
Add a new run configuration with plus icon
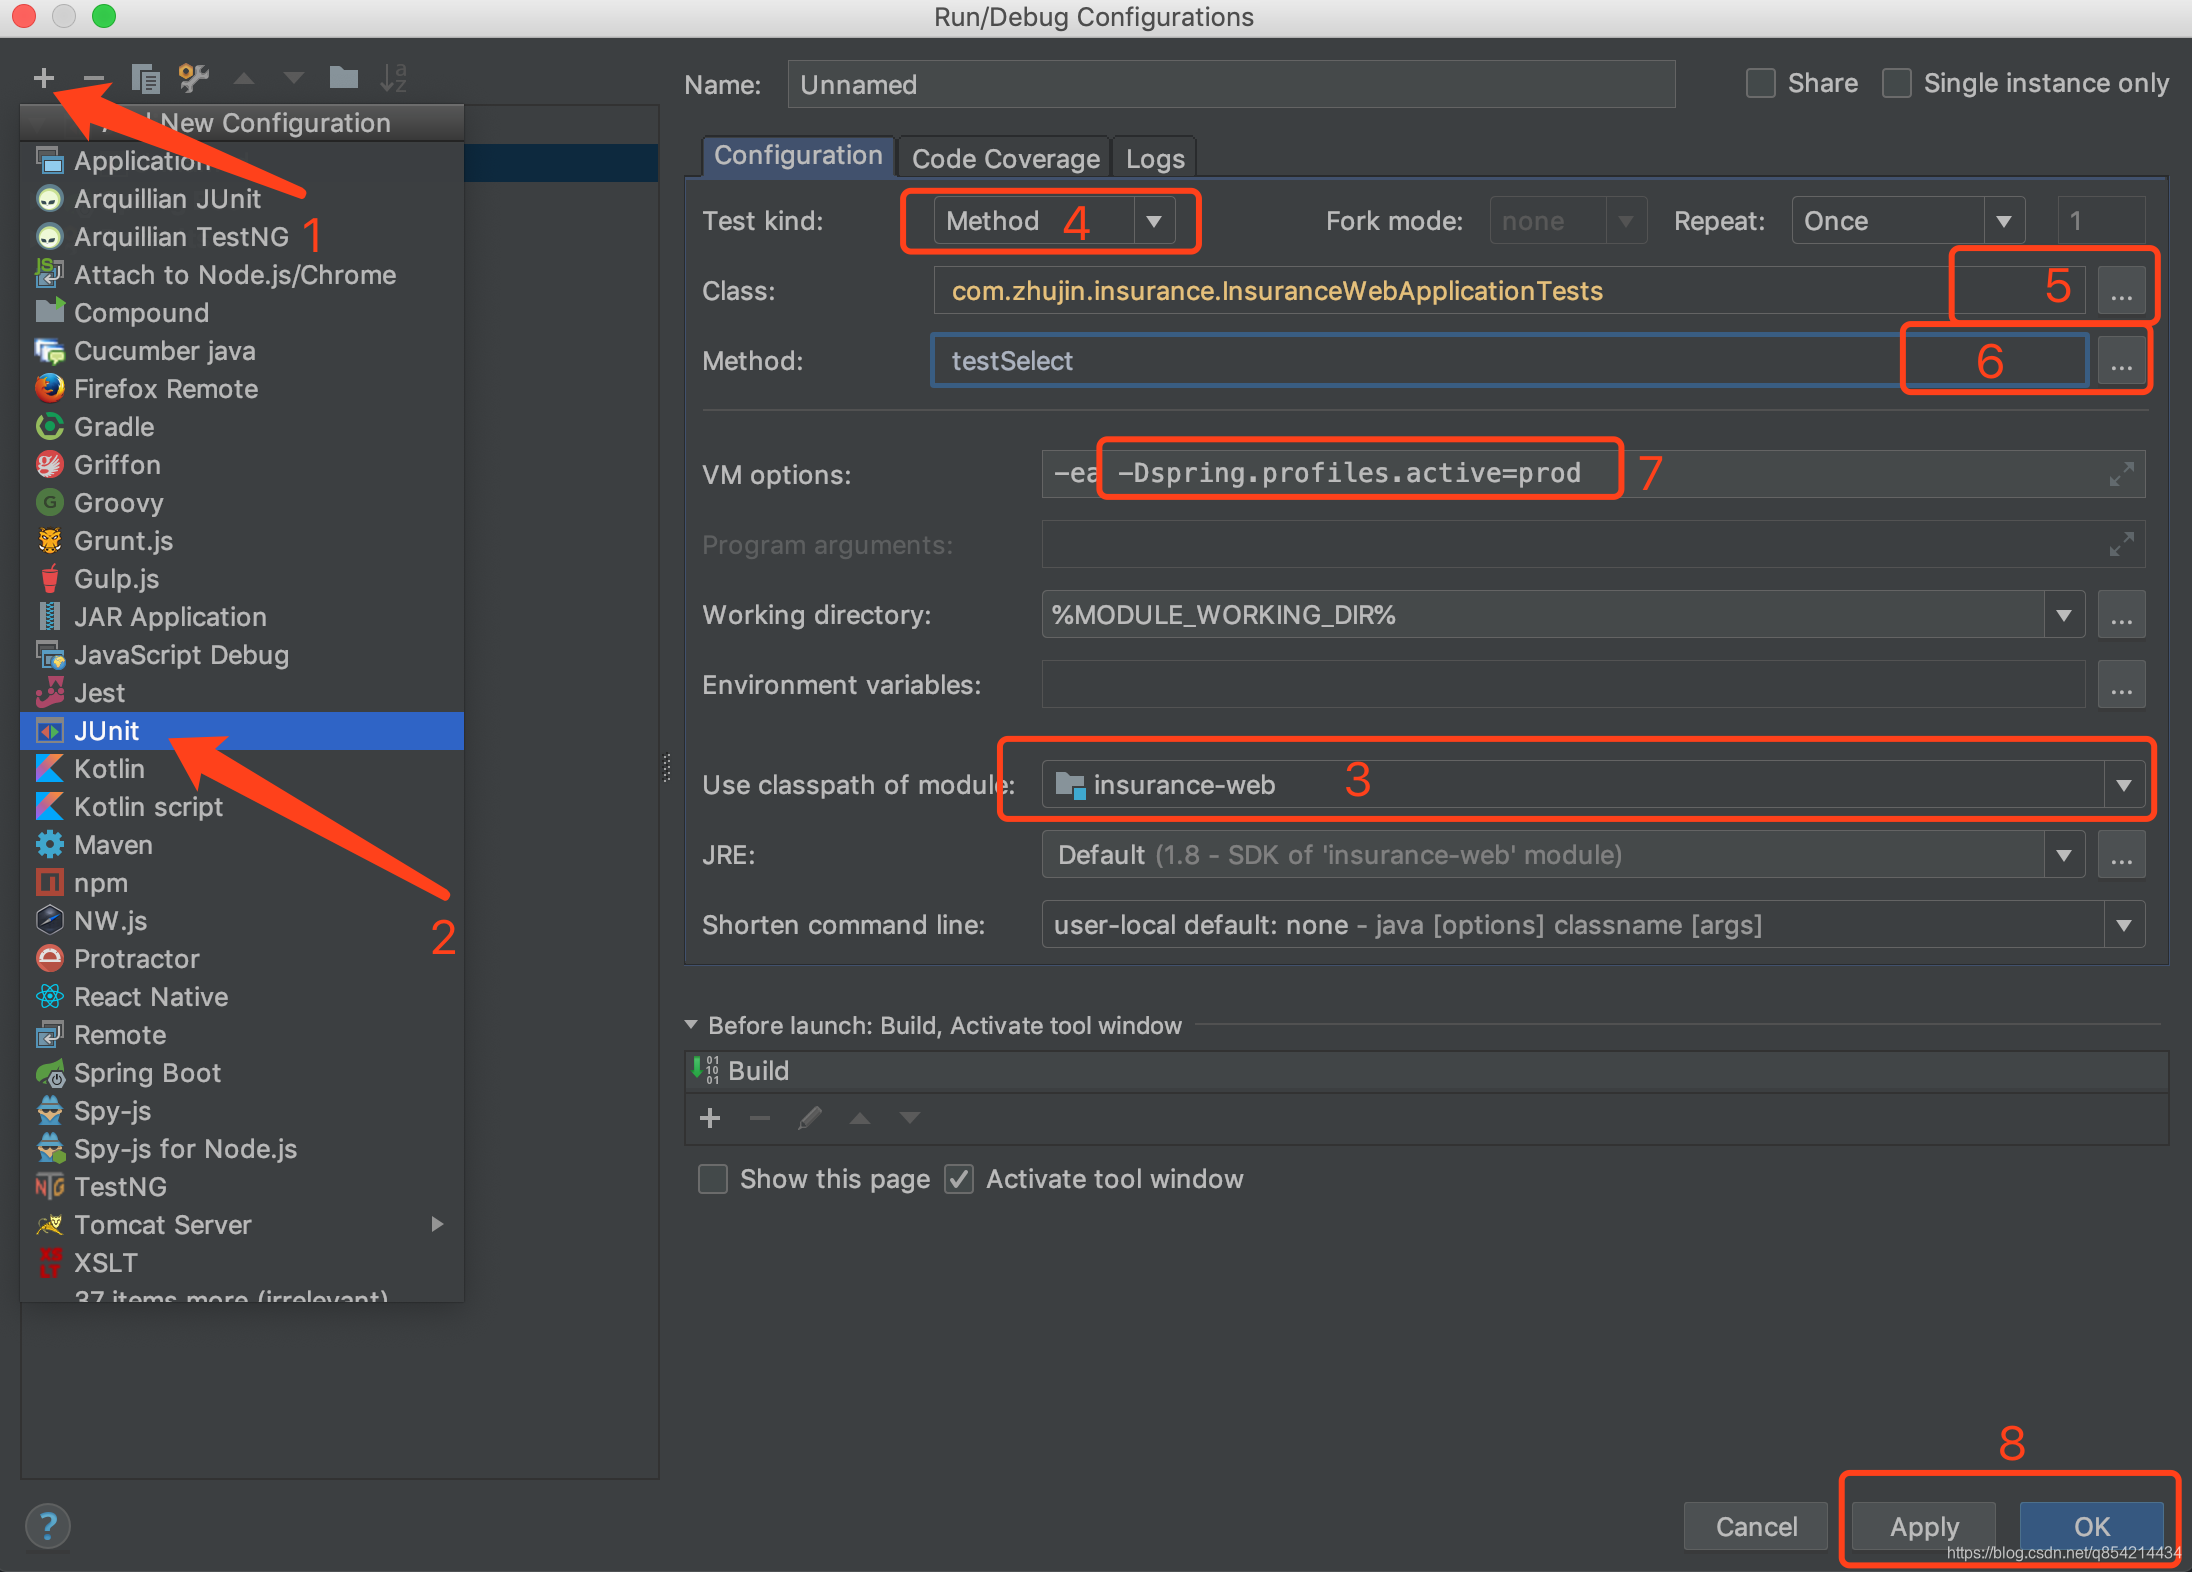tap(45, 77)
